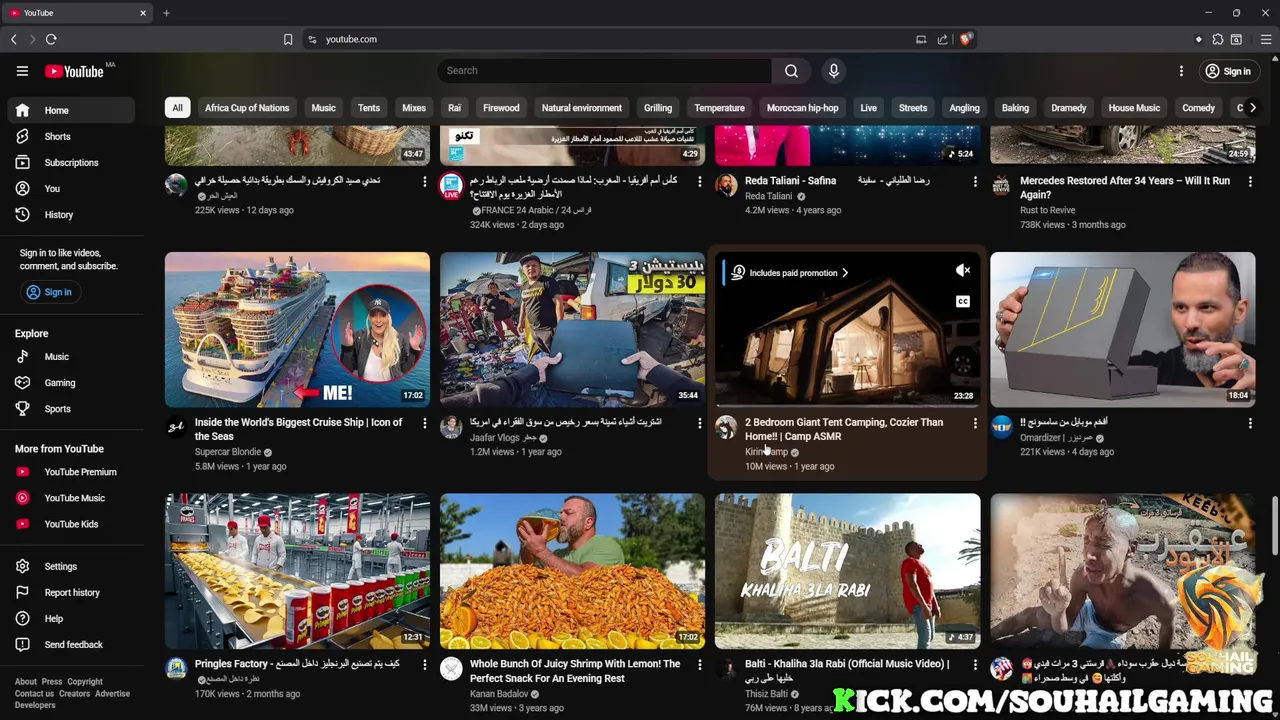Open Gaming under Explore
Image resolution: width=1280 pixels, height=720 pixels.
pyautogui.click(x=71, y=382)
